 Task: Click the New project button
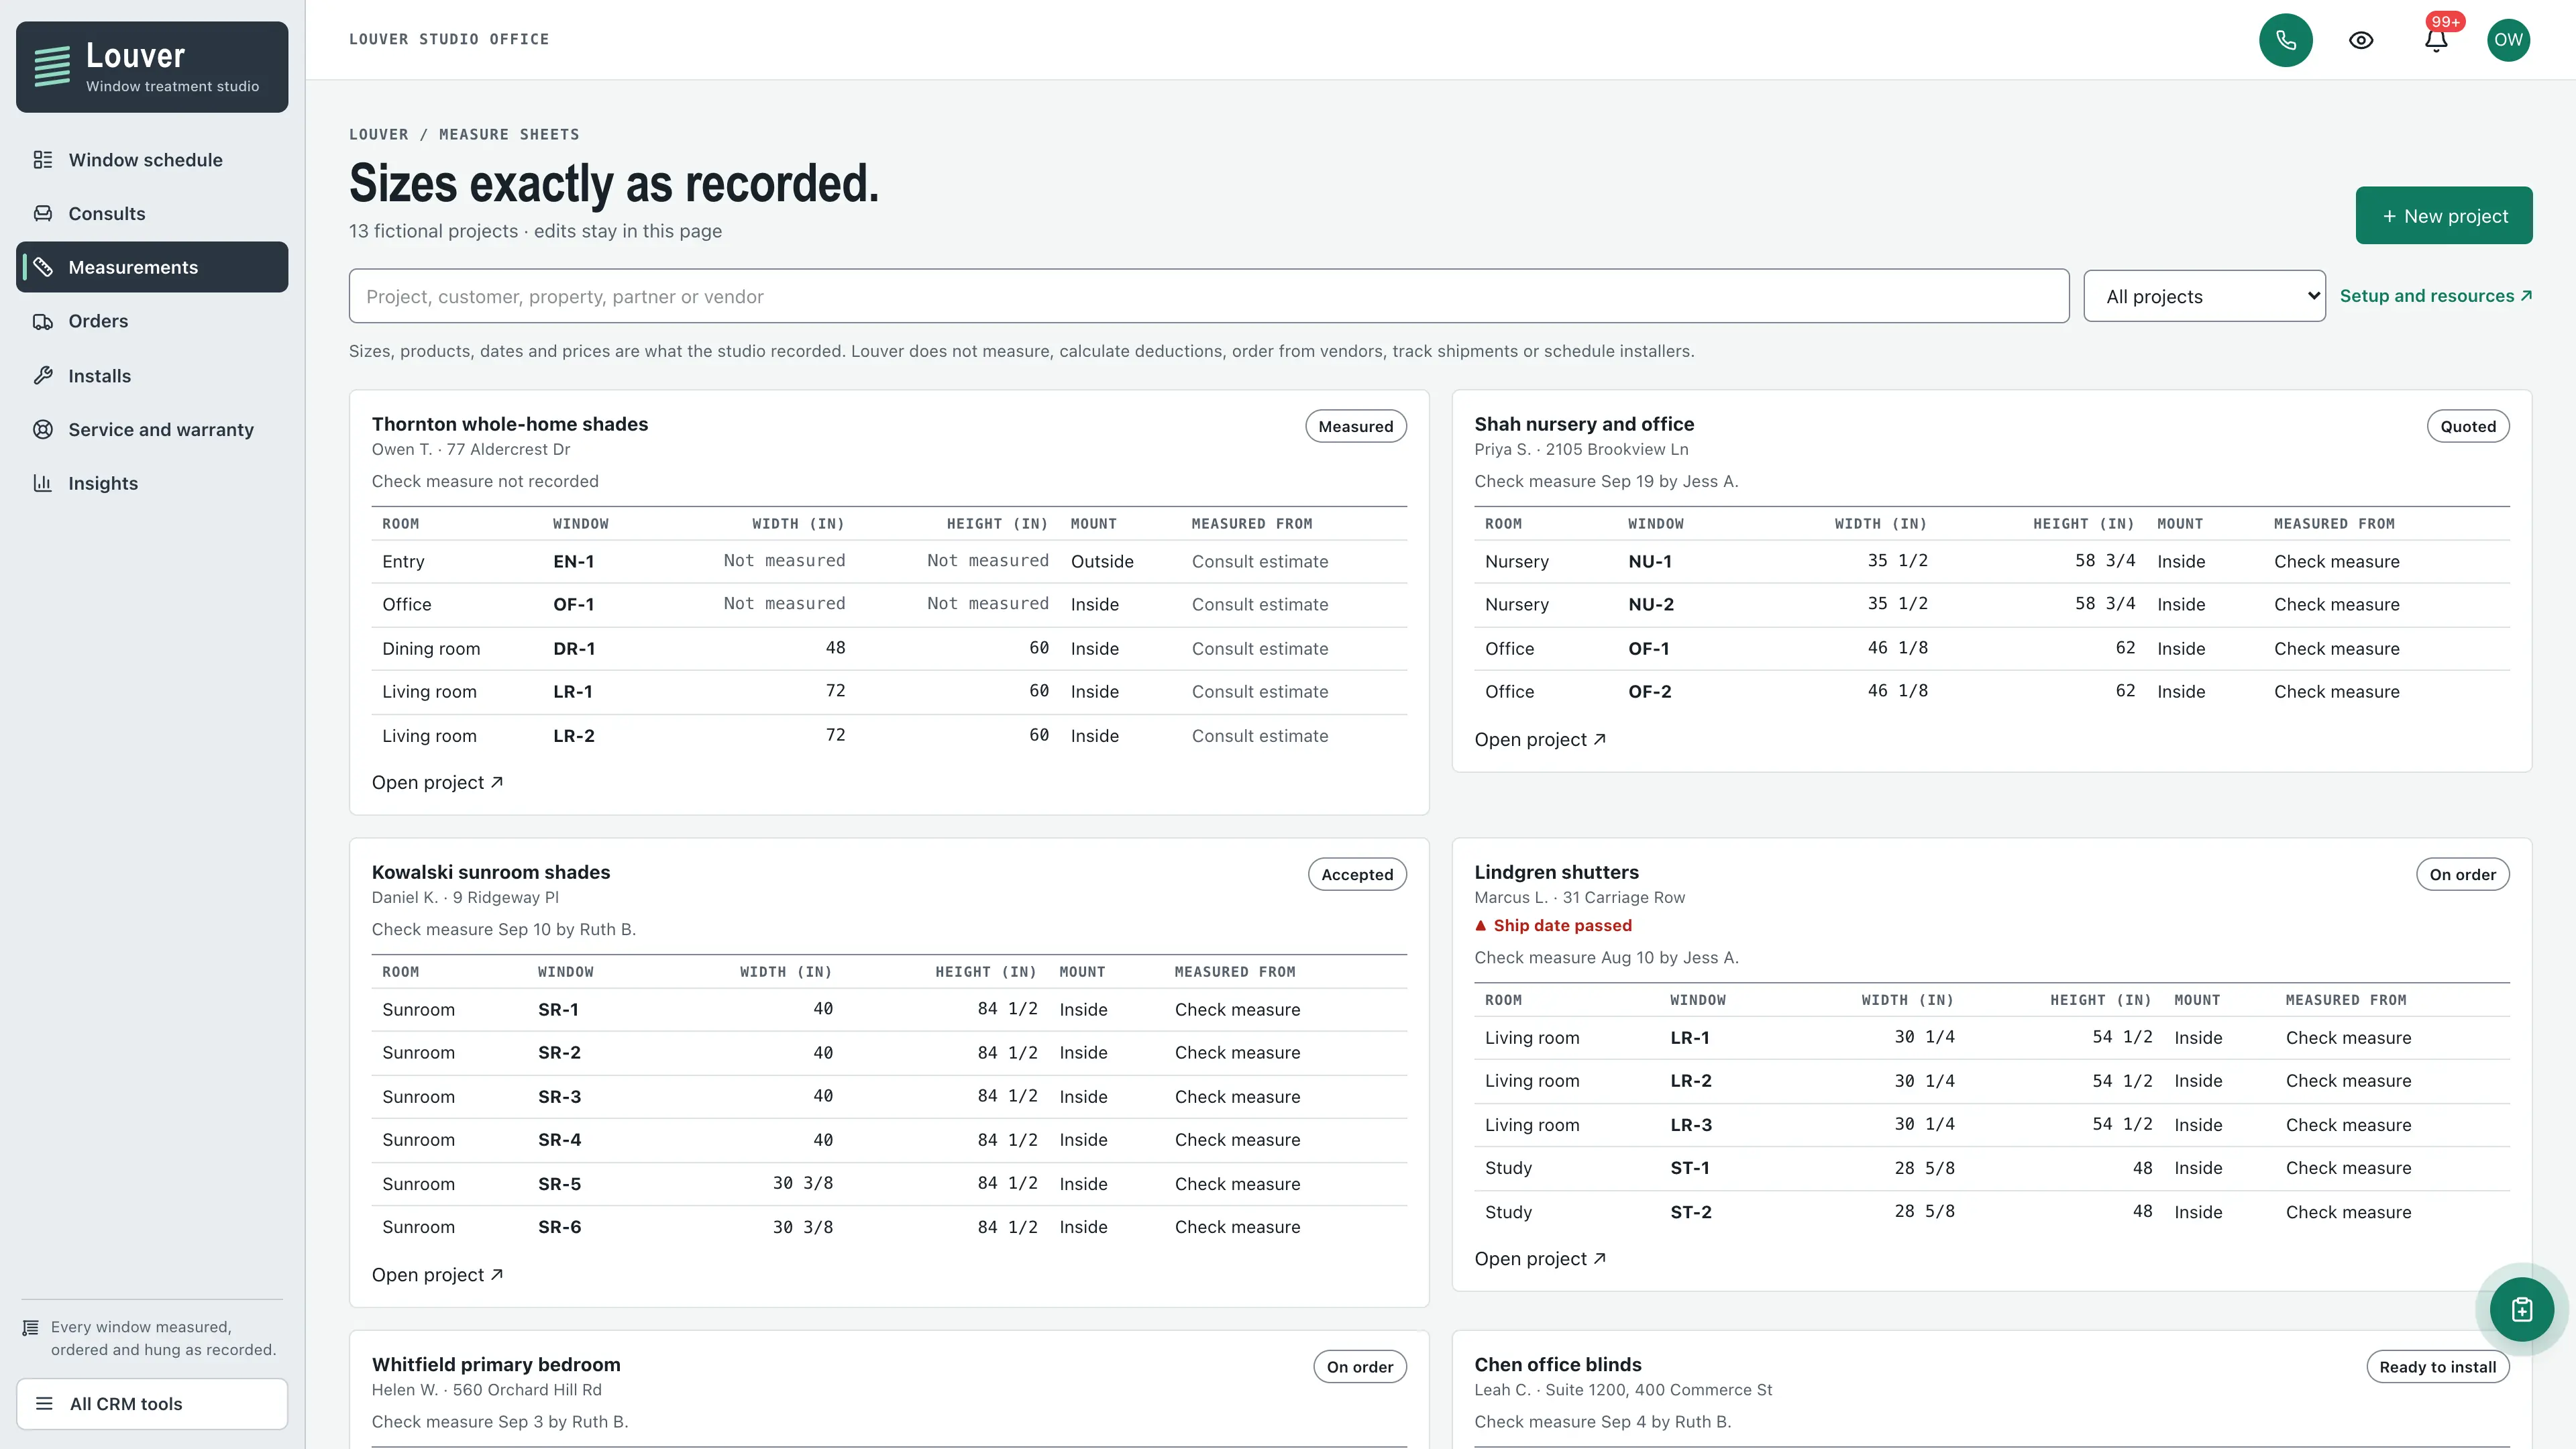[x=2444, y=215]
